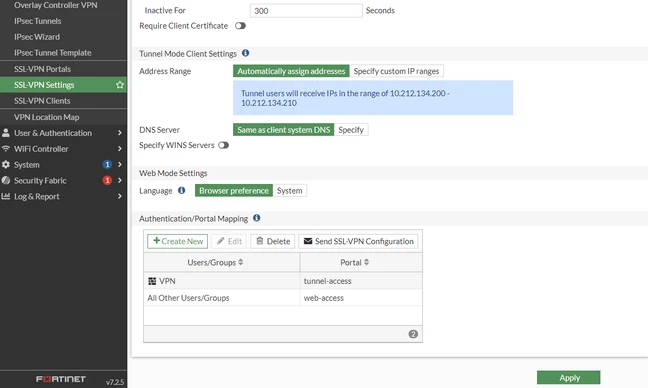
Task: Click the v7.2.5 version label
Action: pyautogui.click(x=114, y=382)
